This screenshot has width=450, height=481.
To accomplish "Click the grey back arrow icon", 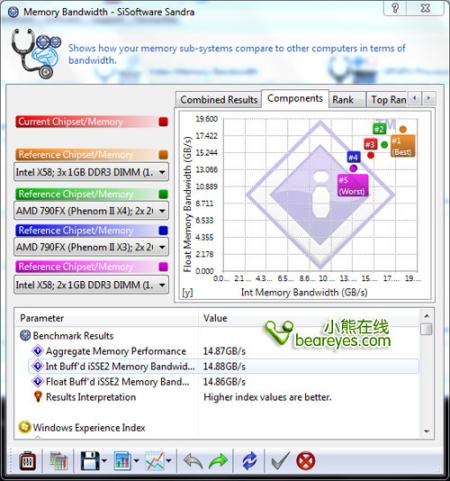I will pyautogui.click(x=193, y=461).
